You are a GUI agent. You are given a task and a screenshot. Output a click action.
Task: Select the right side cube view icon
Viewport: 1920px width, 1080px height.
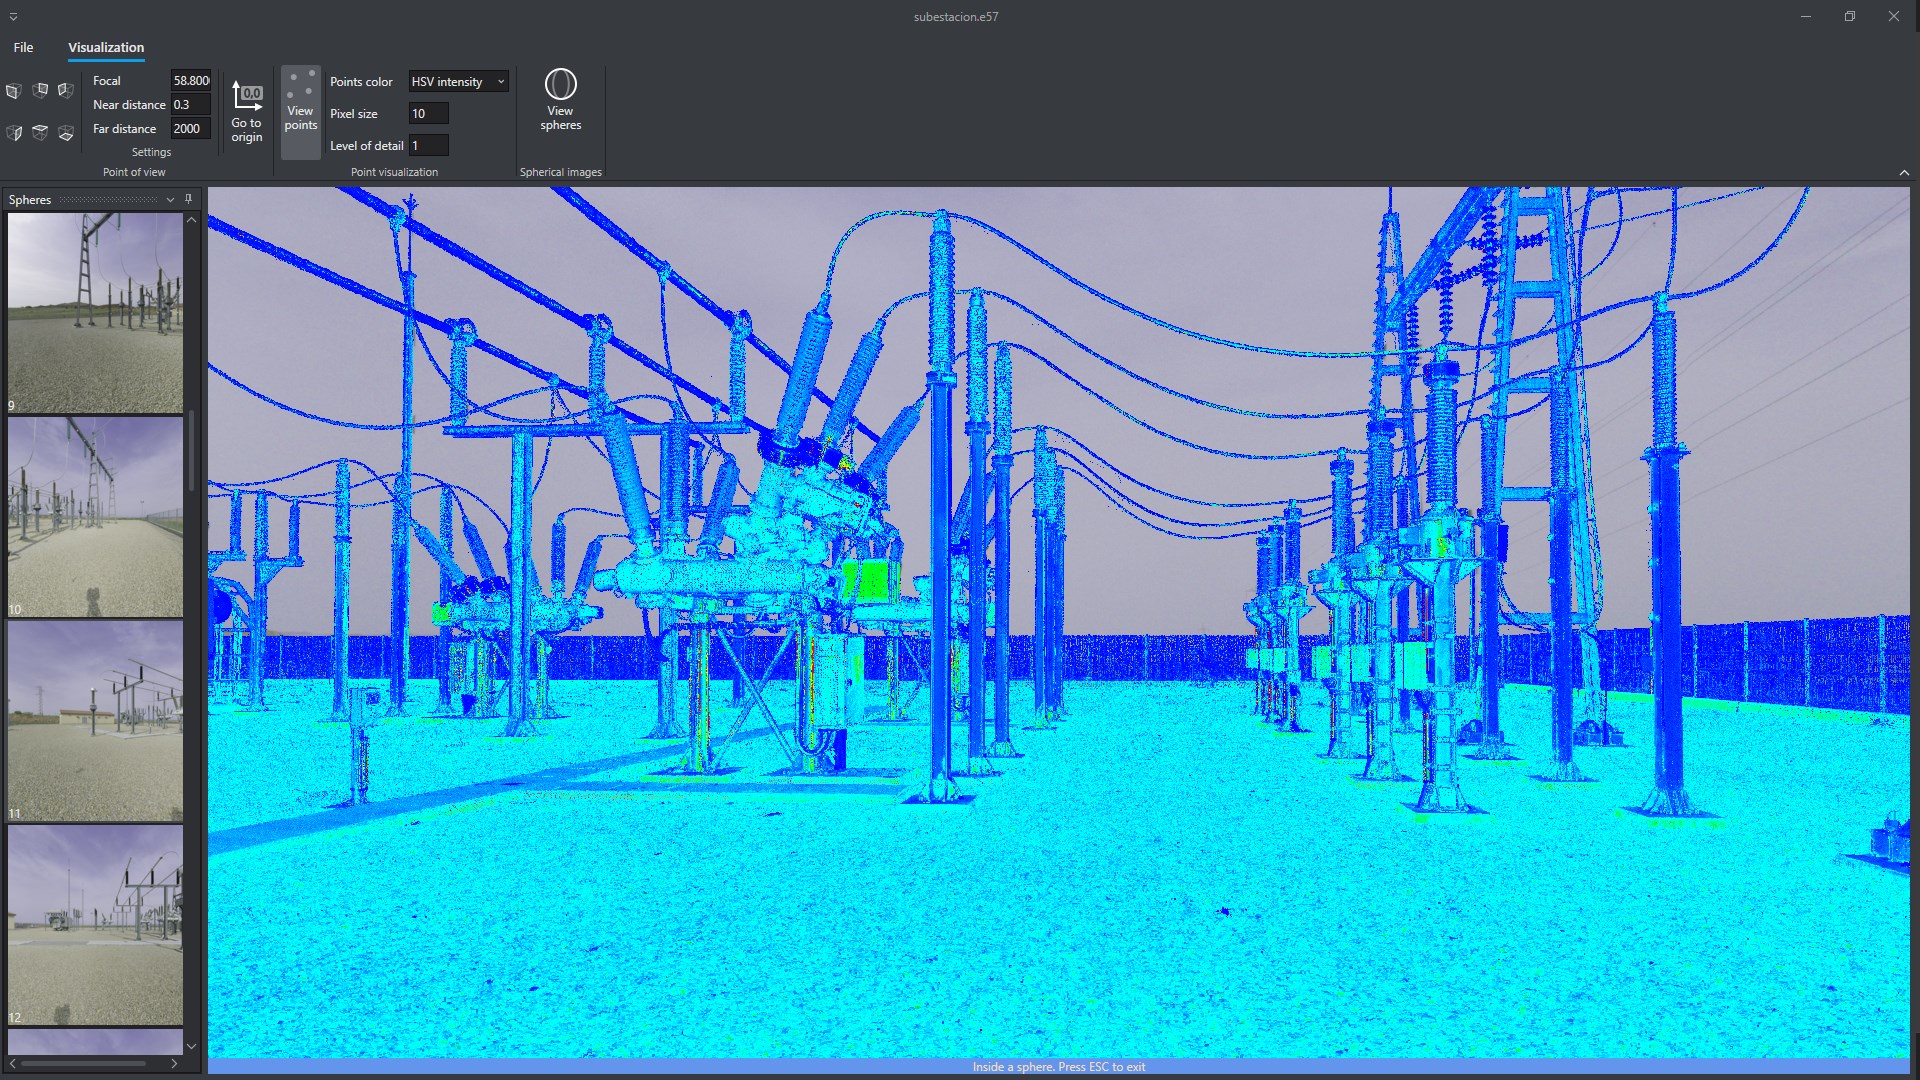pyautogui.click(x=14, y=133)
